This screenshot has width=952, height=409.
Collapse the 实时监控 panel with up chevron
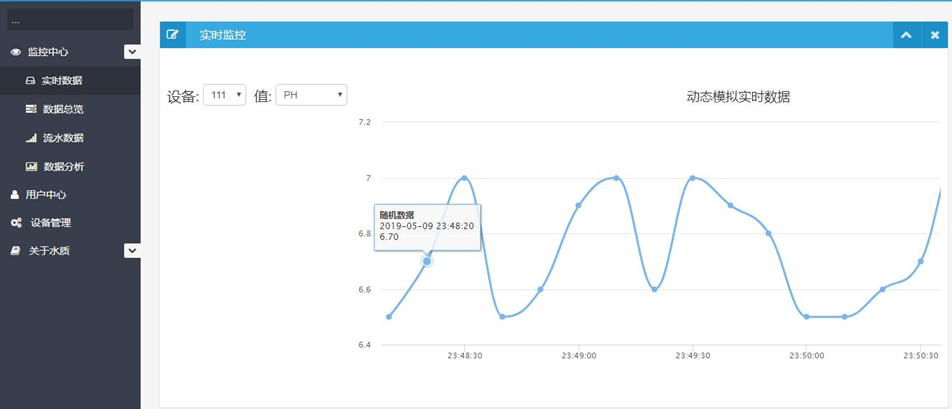click(906, 35)
